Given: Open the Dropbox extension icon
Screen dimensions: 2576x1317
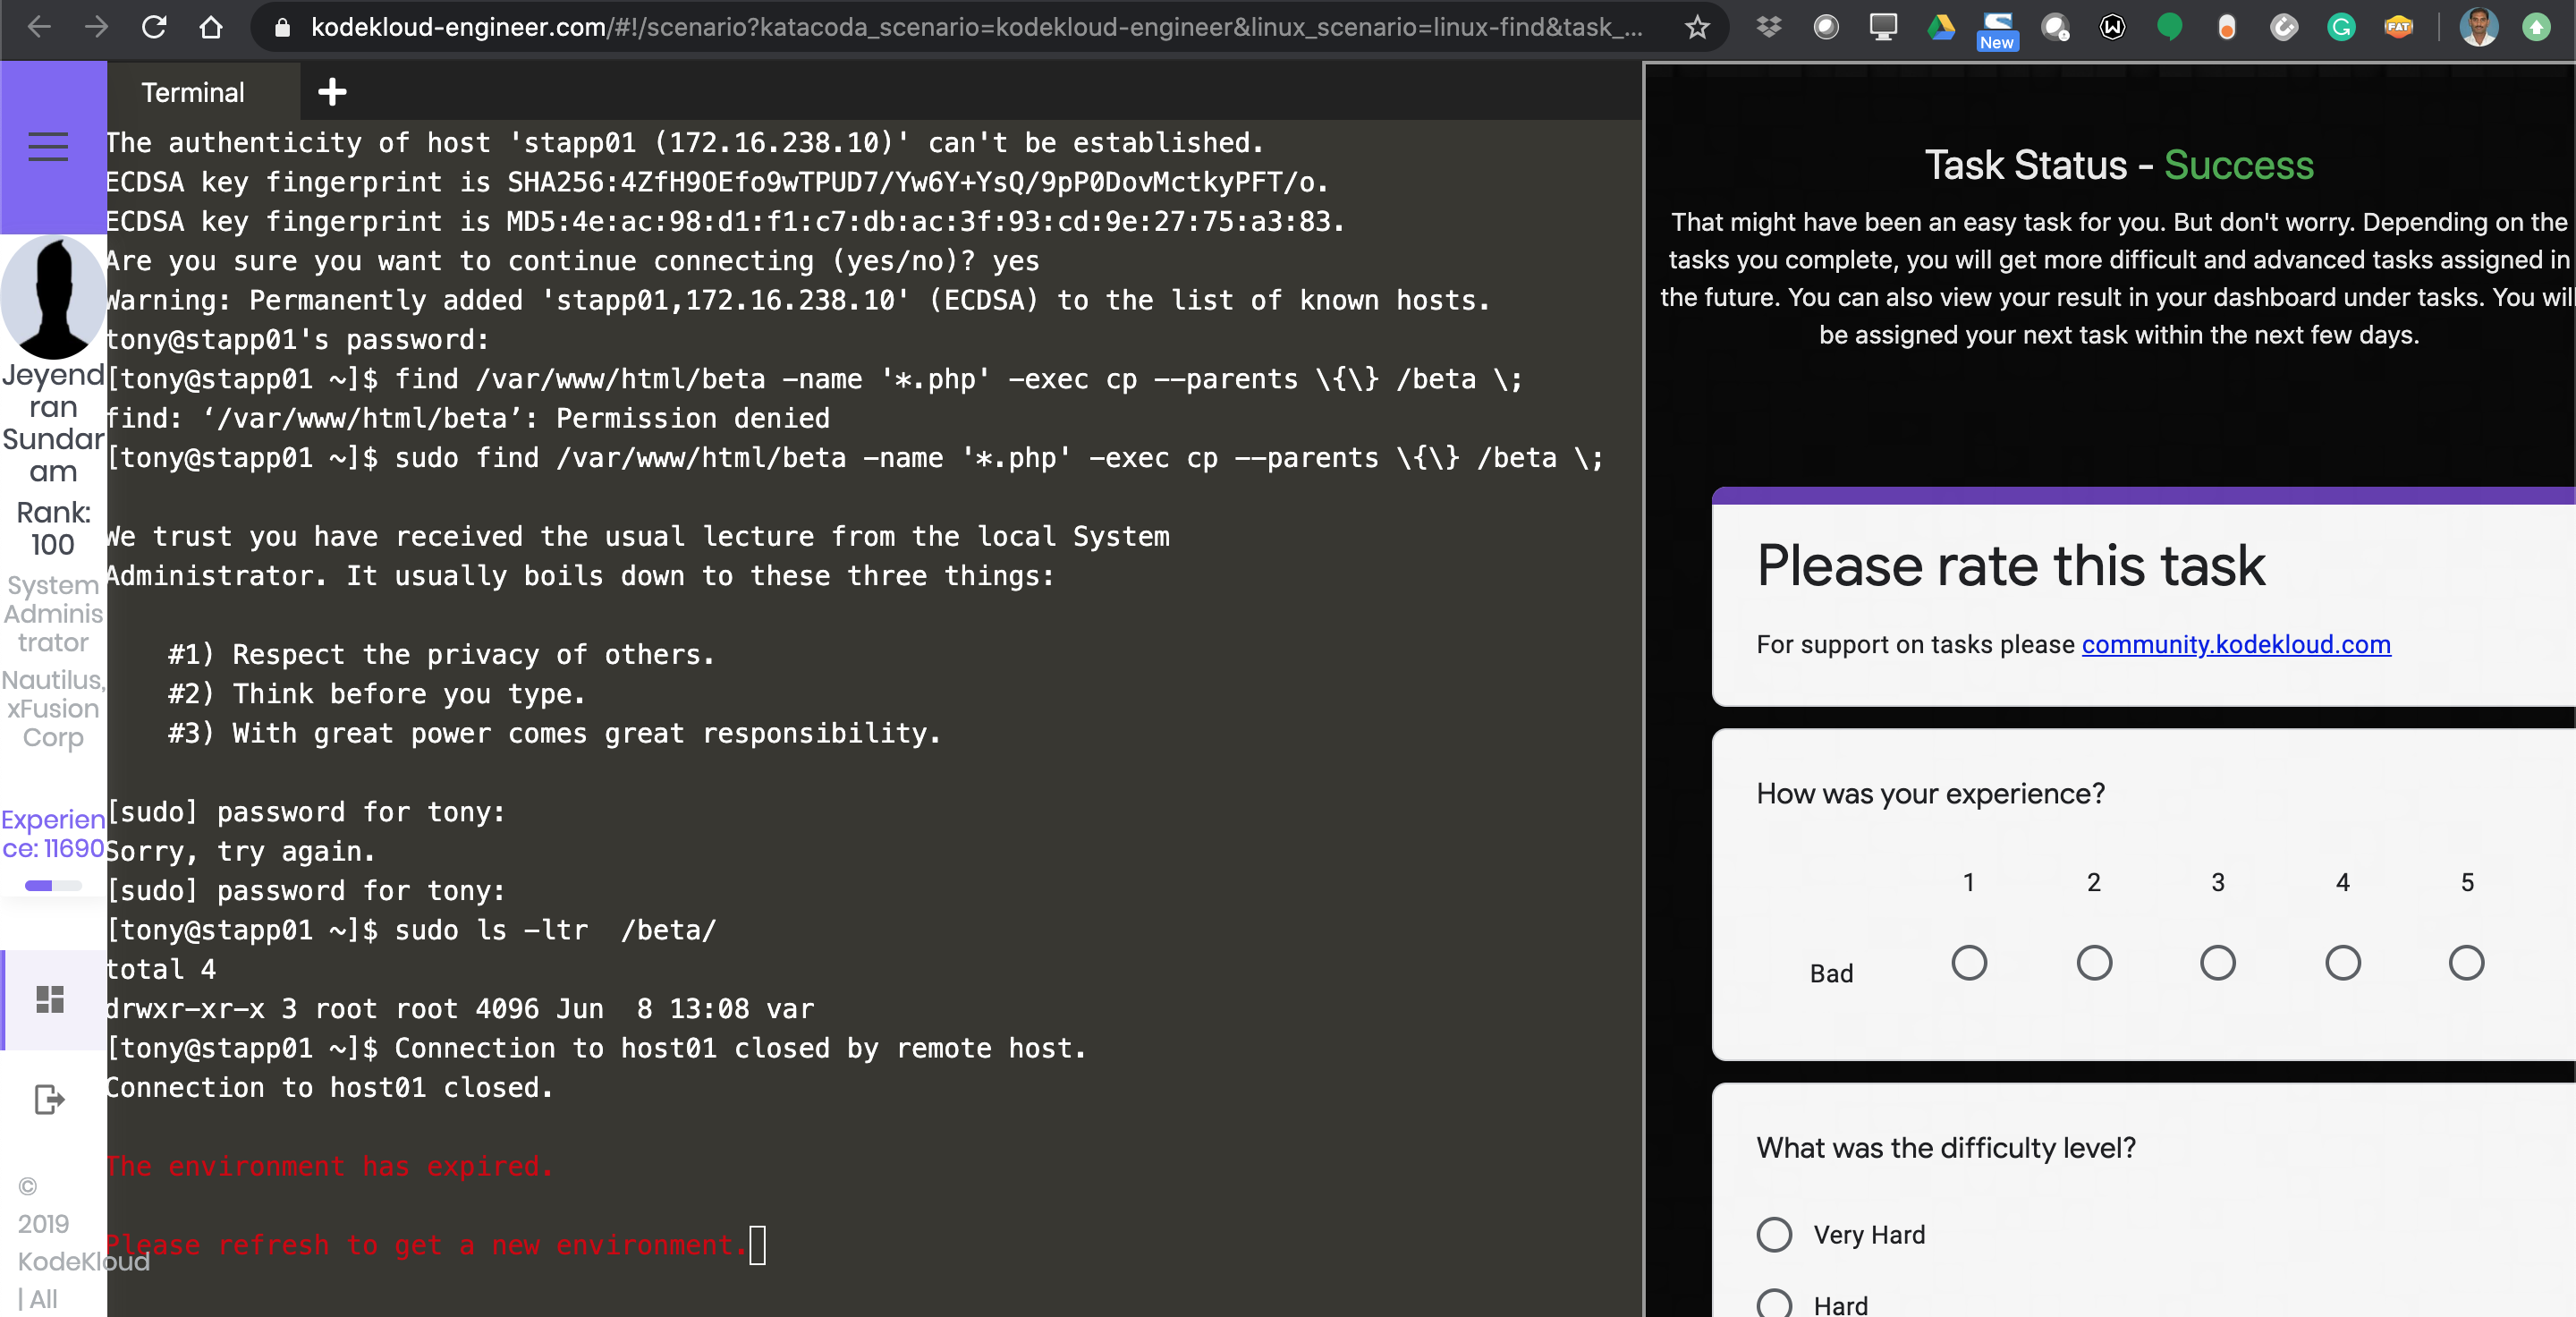Looking at the screenshot, I should pos(1769,27).
